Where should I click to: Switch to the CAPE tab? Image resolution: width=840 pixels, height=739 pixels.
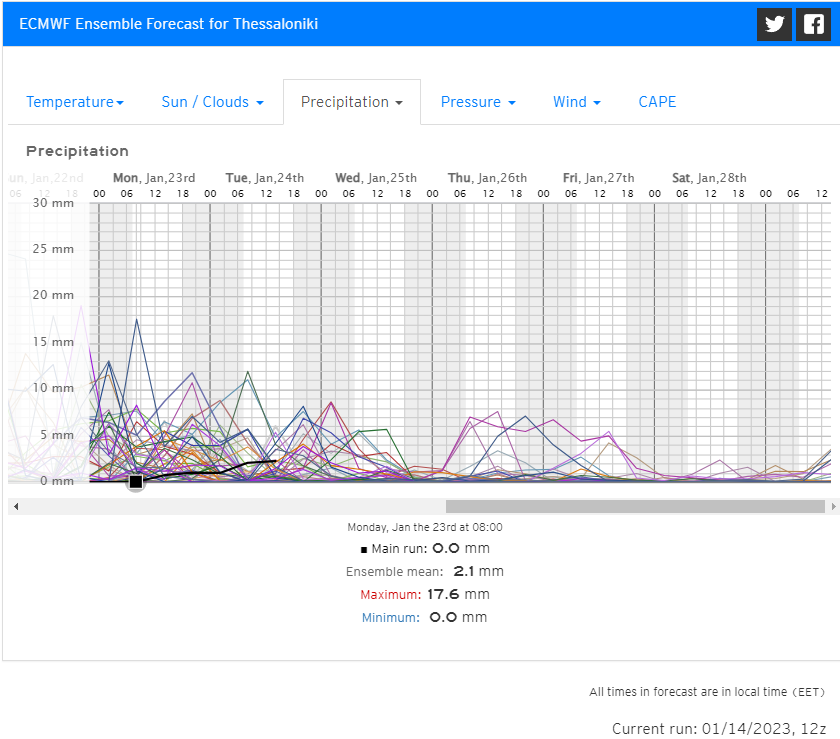[657, 102]
